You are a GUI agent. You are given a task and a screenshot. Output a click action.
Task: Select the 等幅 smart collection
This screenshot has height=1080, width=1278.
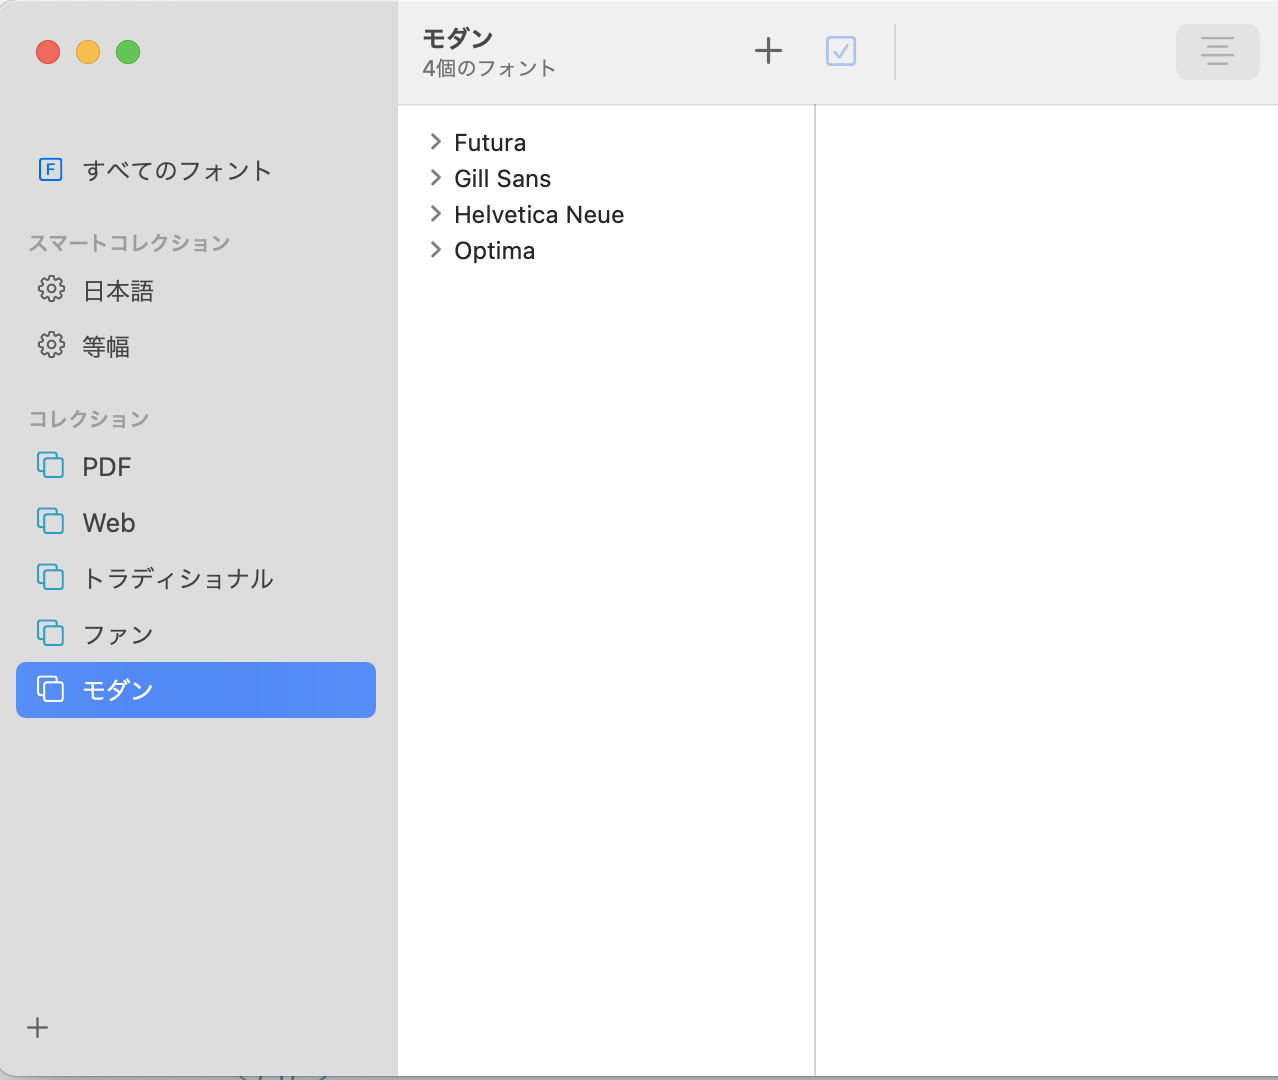[x=196, y=346]
